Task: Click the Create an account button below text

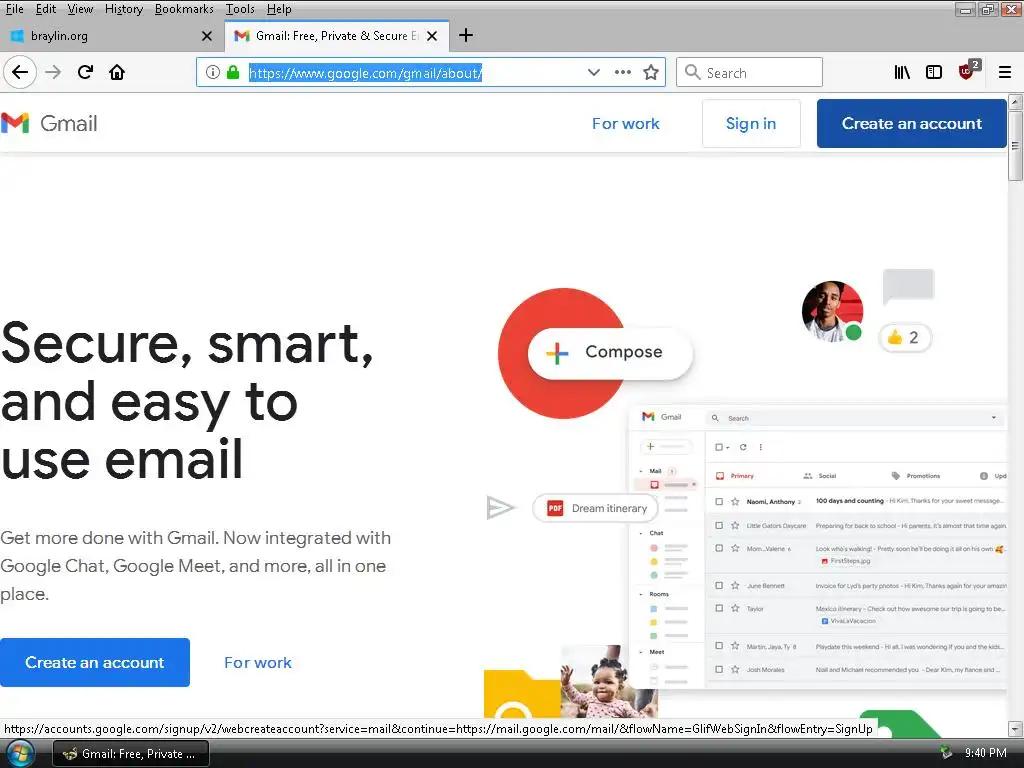Action: pyautogui.click(x=95, y=662)
